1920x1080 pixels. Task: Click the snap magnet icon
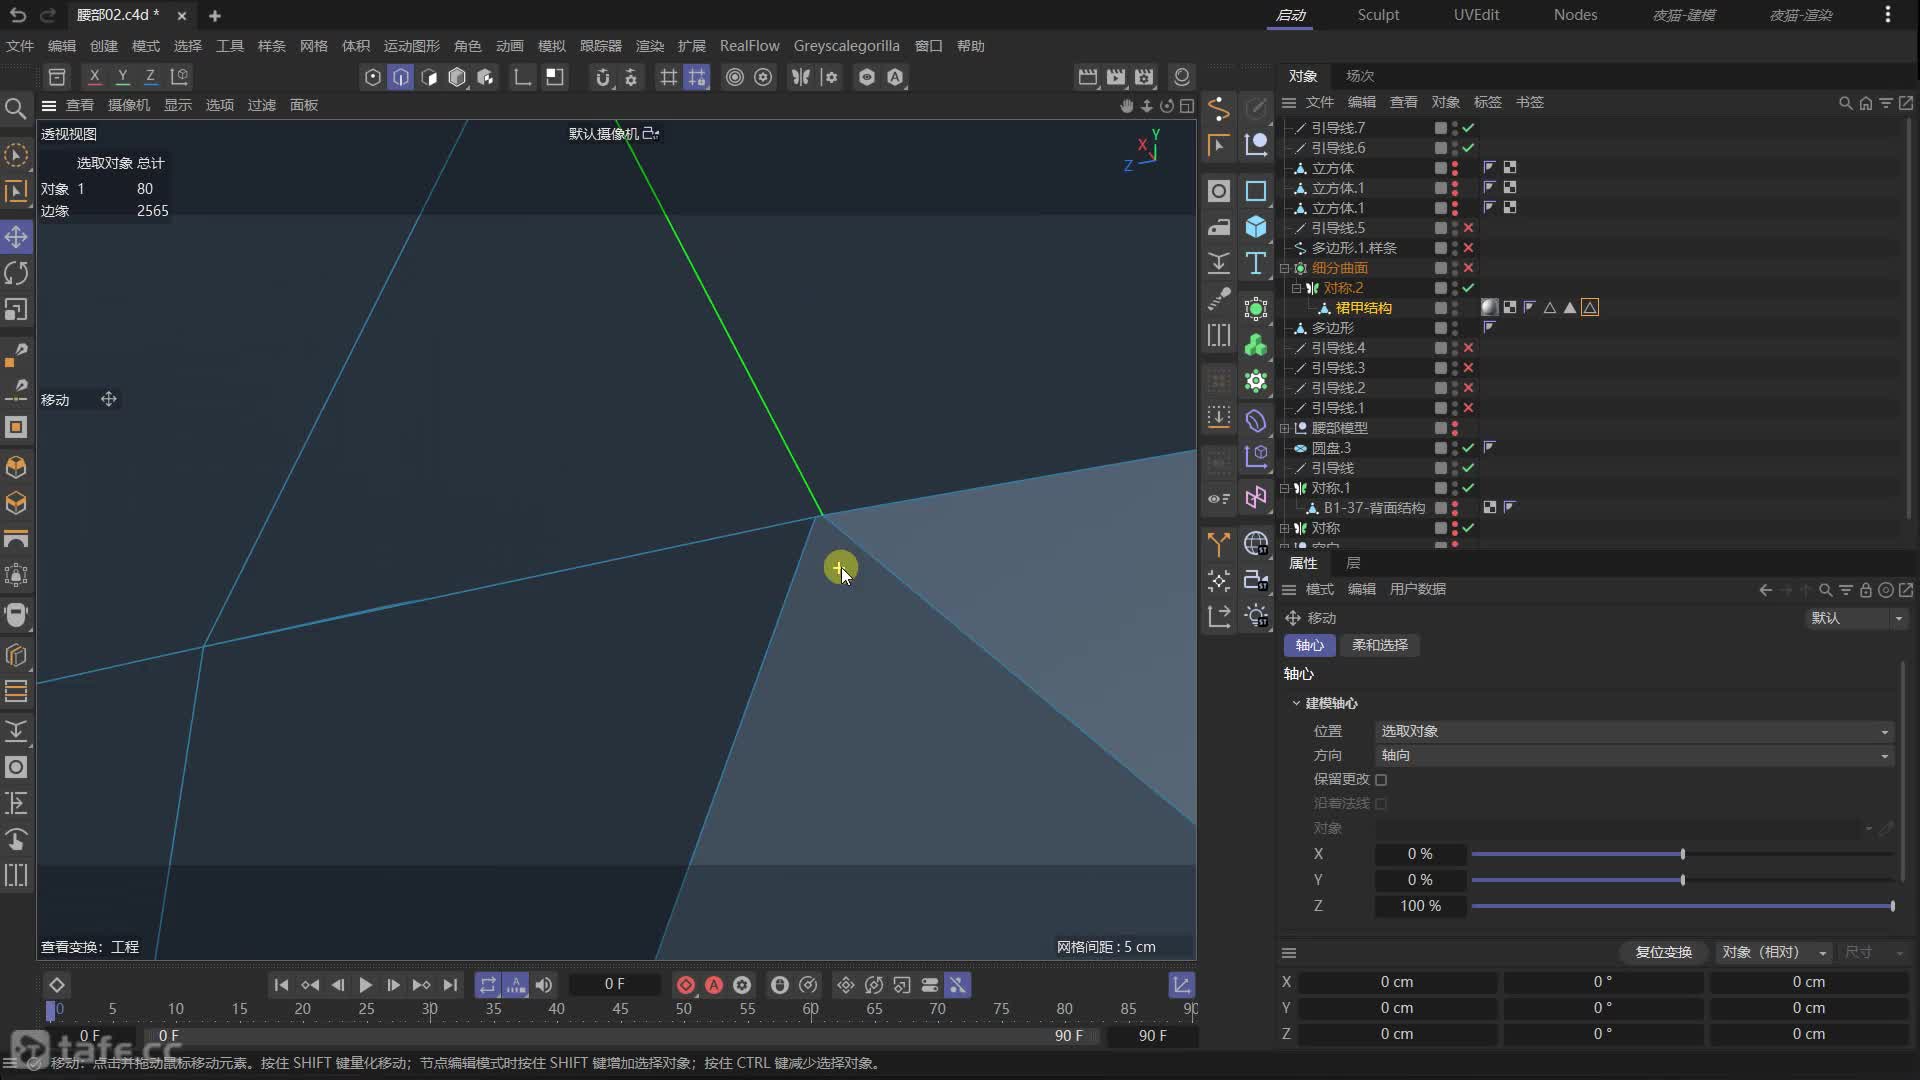click(x=602, y=77)
